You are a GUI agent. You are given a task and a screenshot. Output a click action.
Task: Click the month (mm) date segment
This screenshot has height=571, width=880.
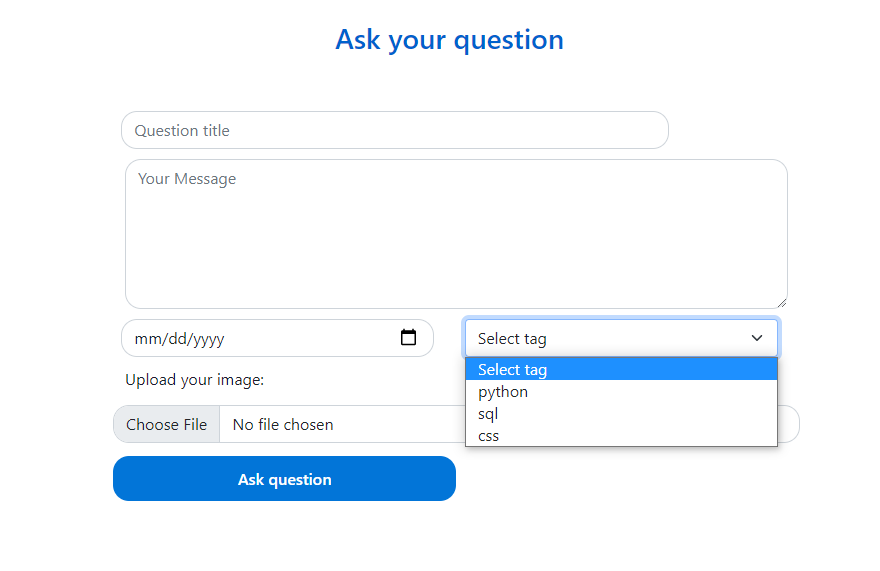coord(147,339)
